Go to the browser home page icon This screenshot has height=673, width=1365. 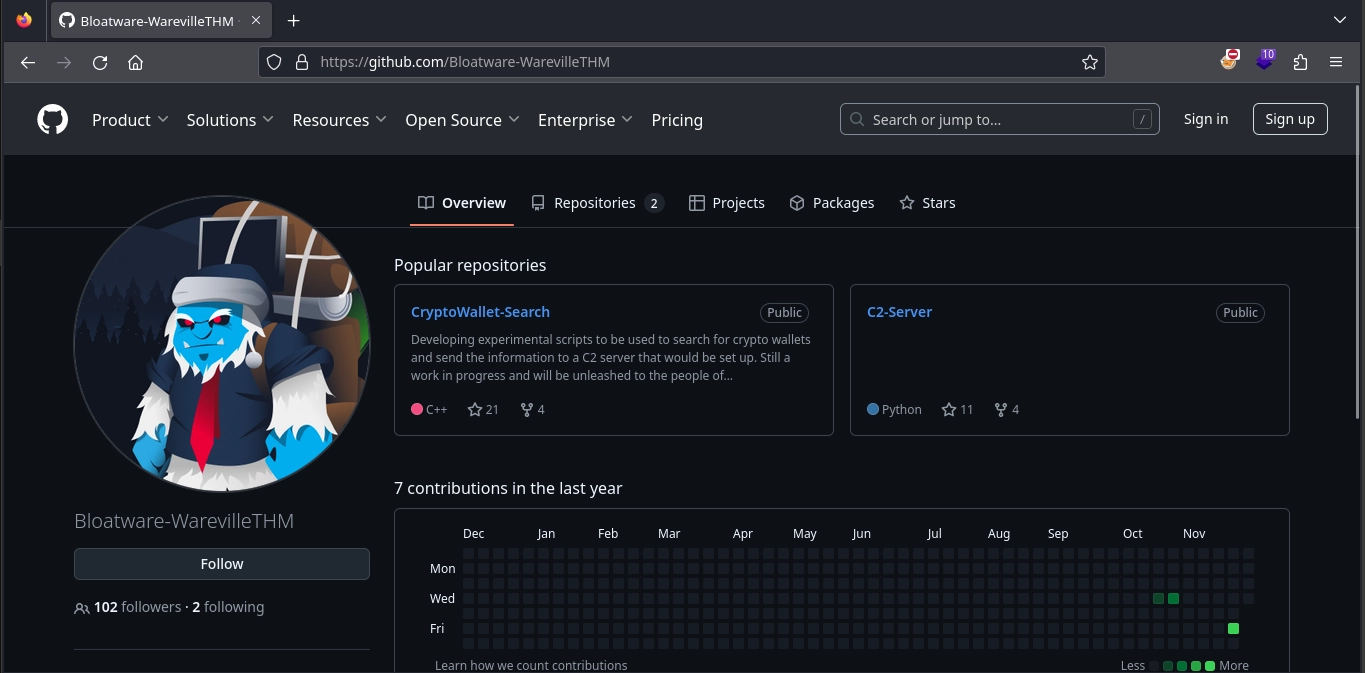pos(136,62)
